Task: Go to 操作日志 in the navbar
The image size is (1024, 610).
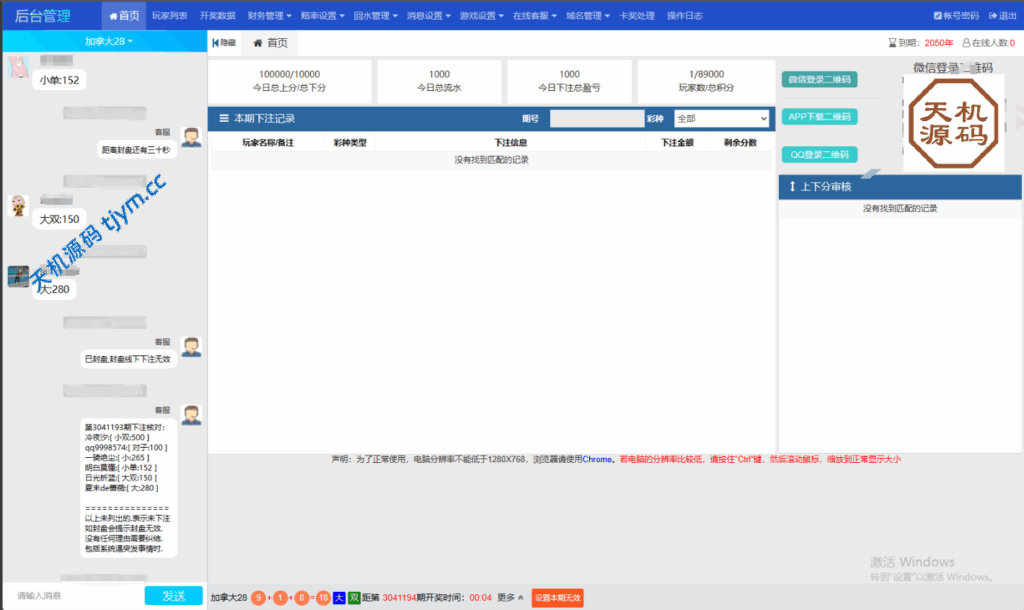Action: 685,16
